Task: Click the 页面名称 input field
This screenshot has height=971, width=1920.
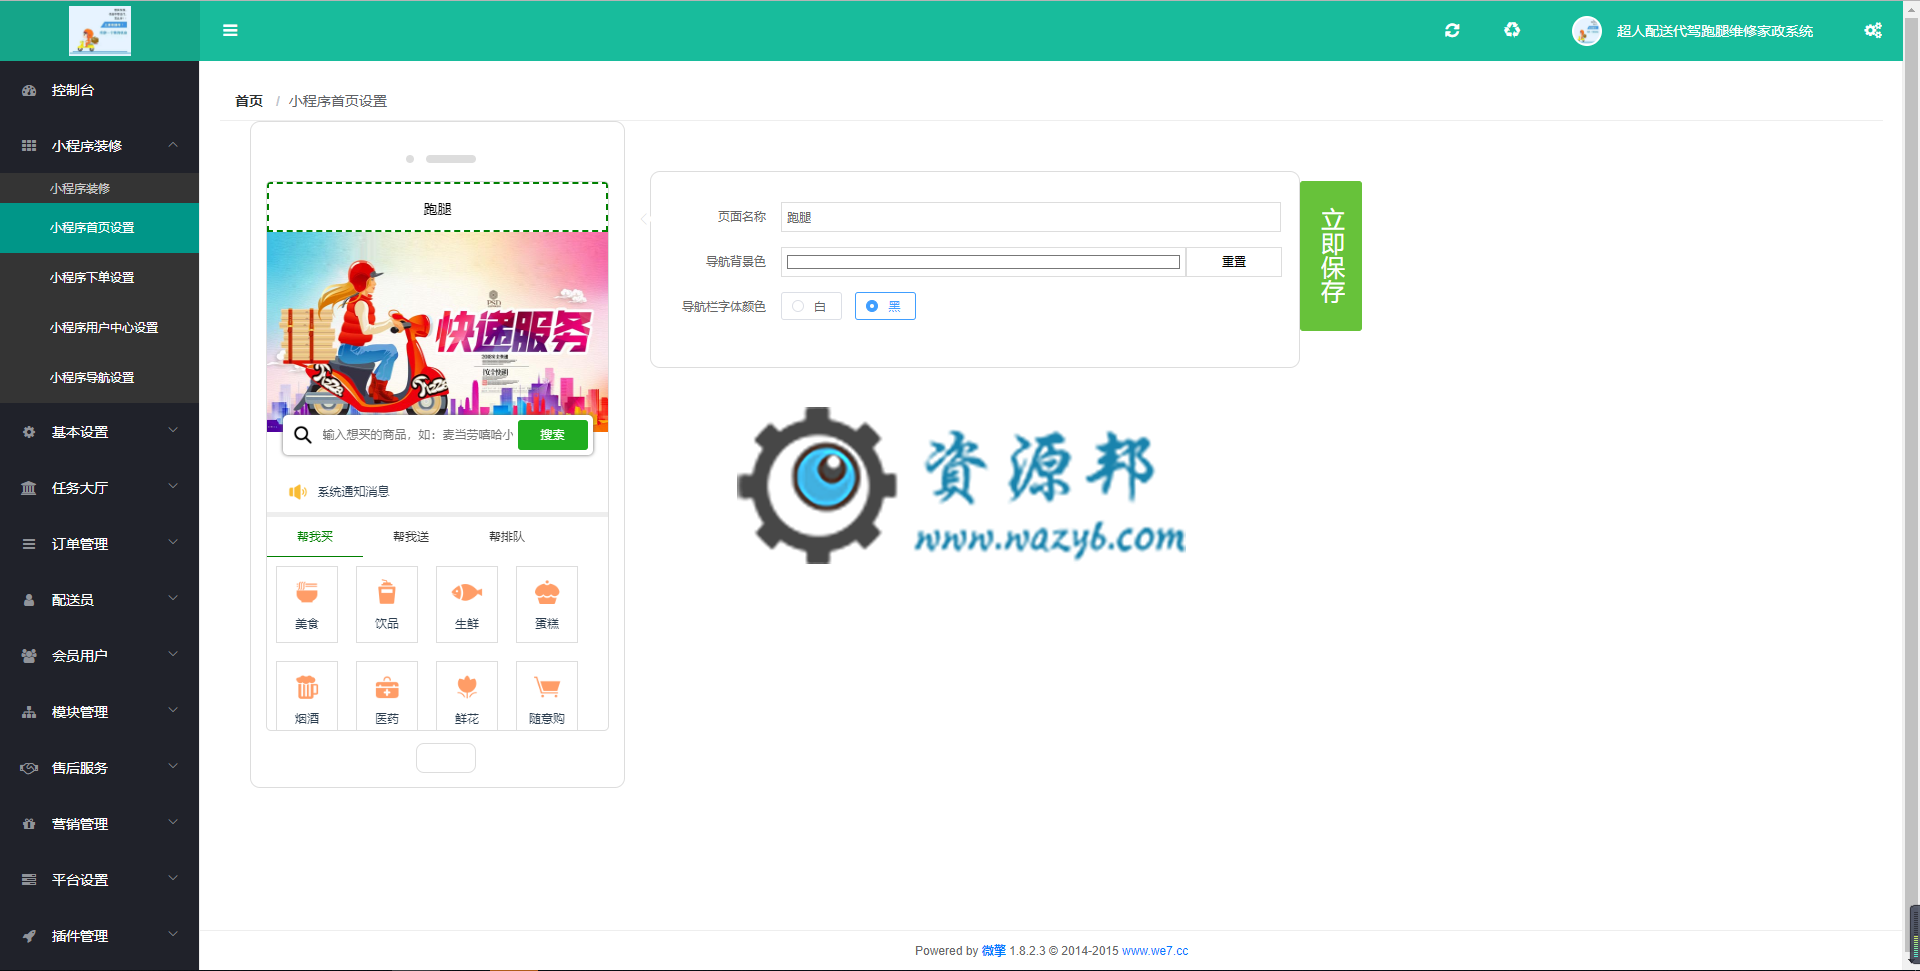Action: pos(1031,217)
